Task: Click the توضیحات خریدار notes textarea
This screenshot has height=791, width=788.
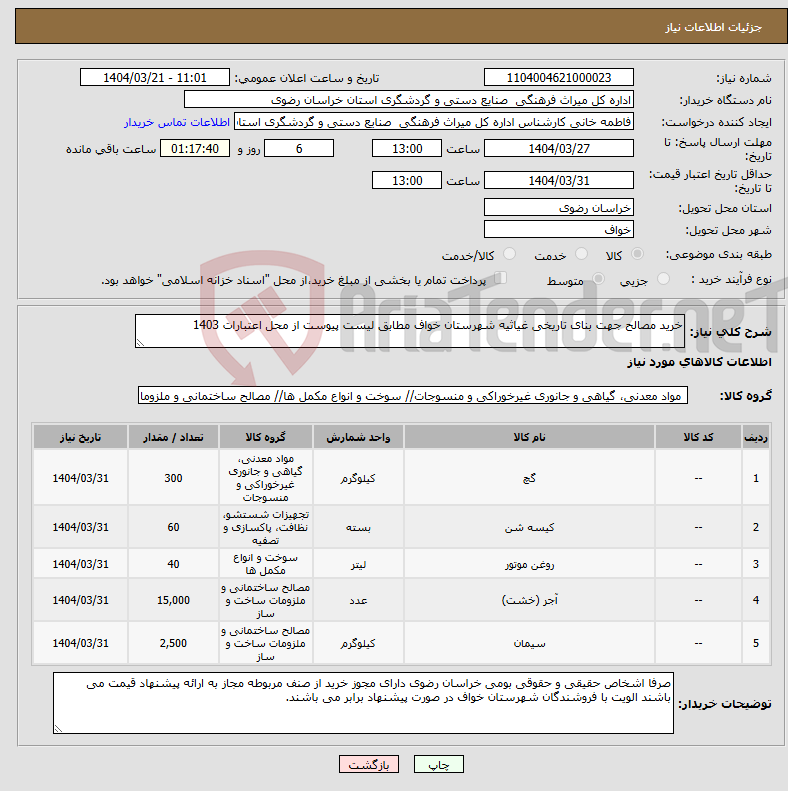Action: [x=363, y=703]
